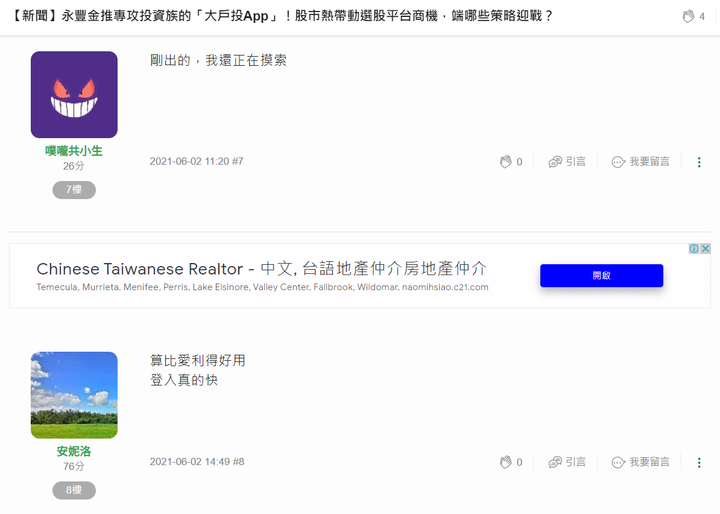The width and height of the screenshot is (720, 514).
Task: Quote post #7 using 引言
Action: click(x=567, y=162)
